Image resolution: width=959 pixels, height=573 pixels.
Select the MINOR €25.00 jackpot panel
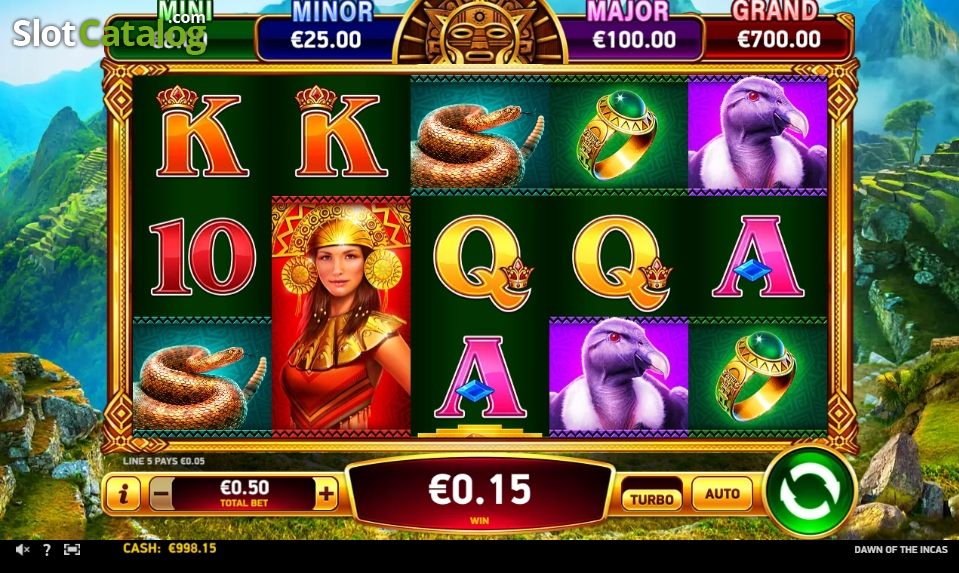tap(325, 32)
